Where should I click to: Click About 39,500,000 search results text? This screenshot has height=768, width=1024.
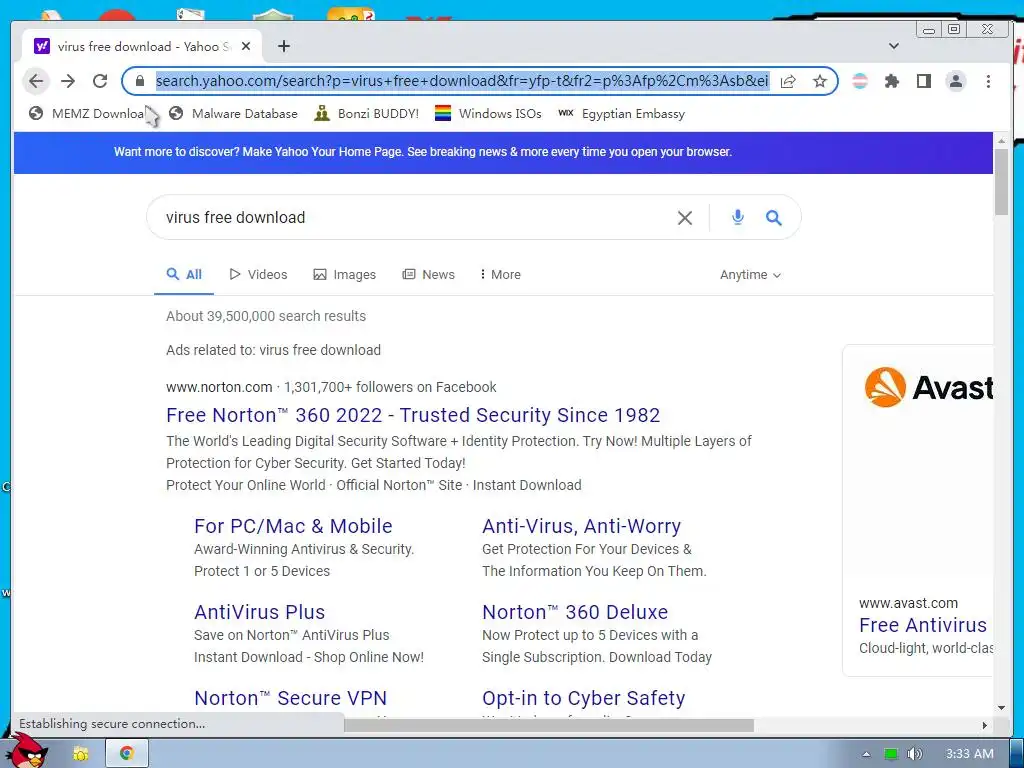point(266,316)
